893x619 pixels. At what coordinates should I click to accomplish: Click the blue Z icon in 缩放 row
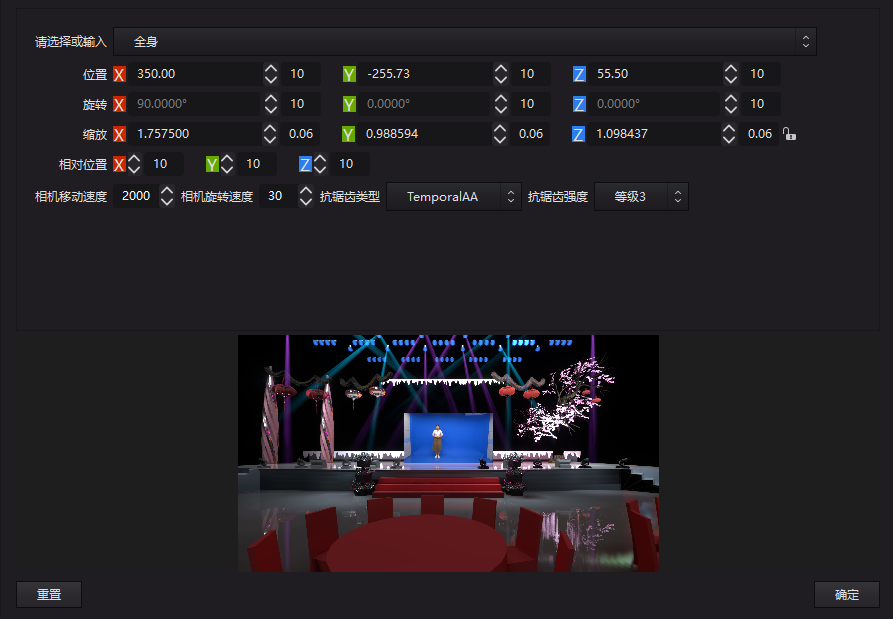578,134
